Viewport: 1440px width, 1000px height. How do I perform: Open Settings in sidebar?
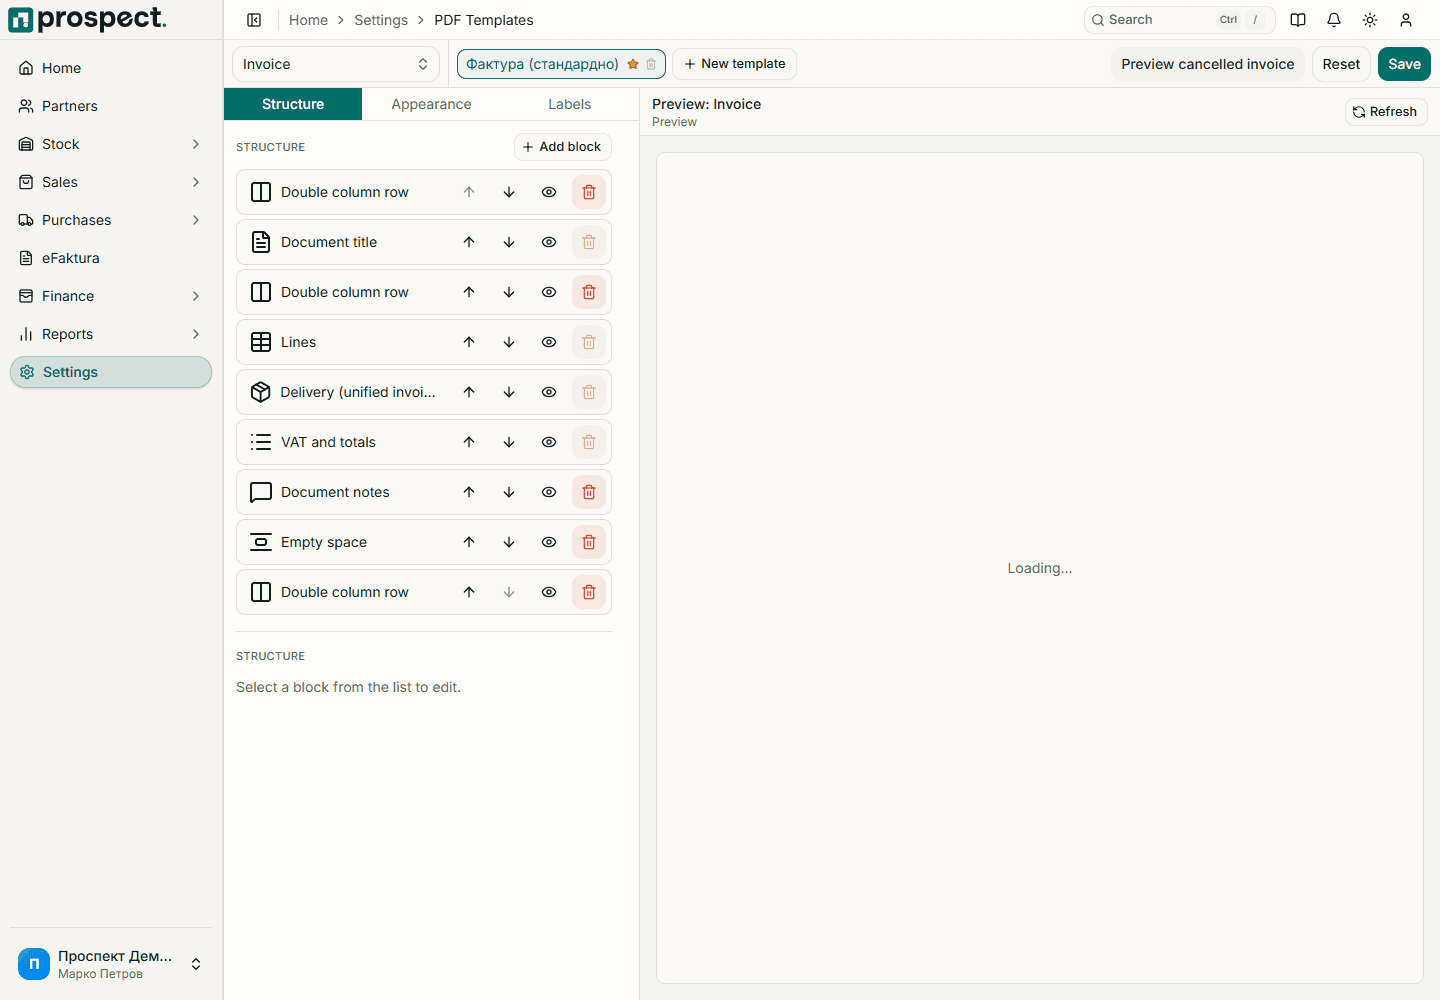coord(111,372)
